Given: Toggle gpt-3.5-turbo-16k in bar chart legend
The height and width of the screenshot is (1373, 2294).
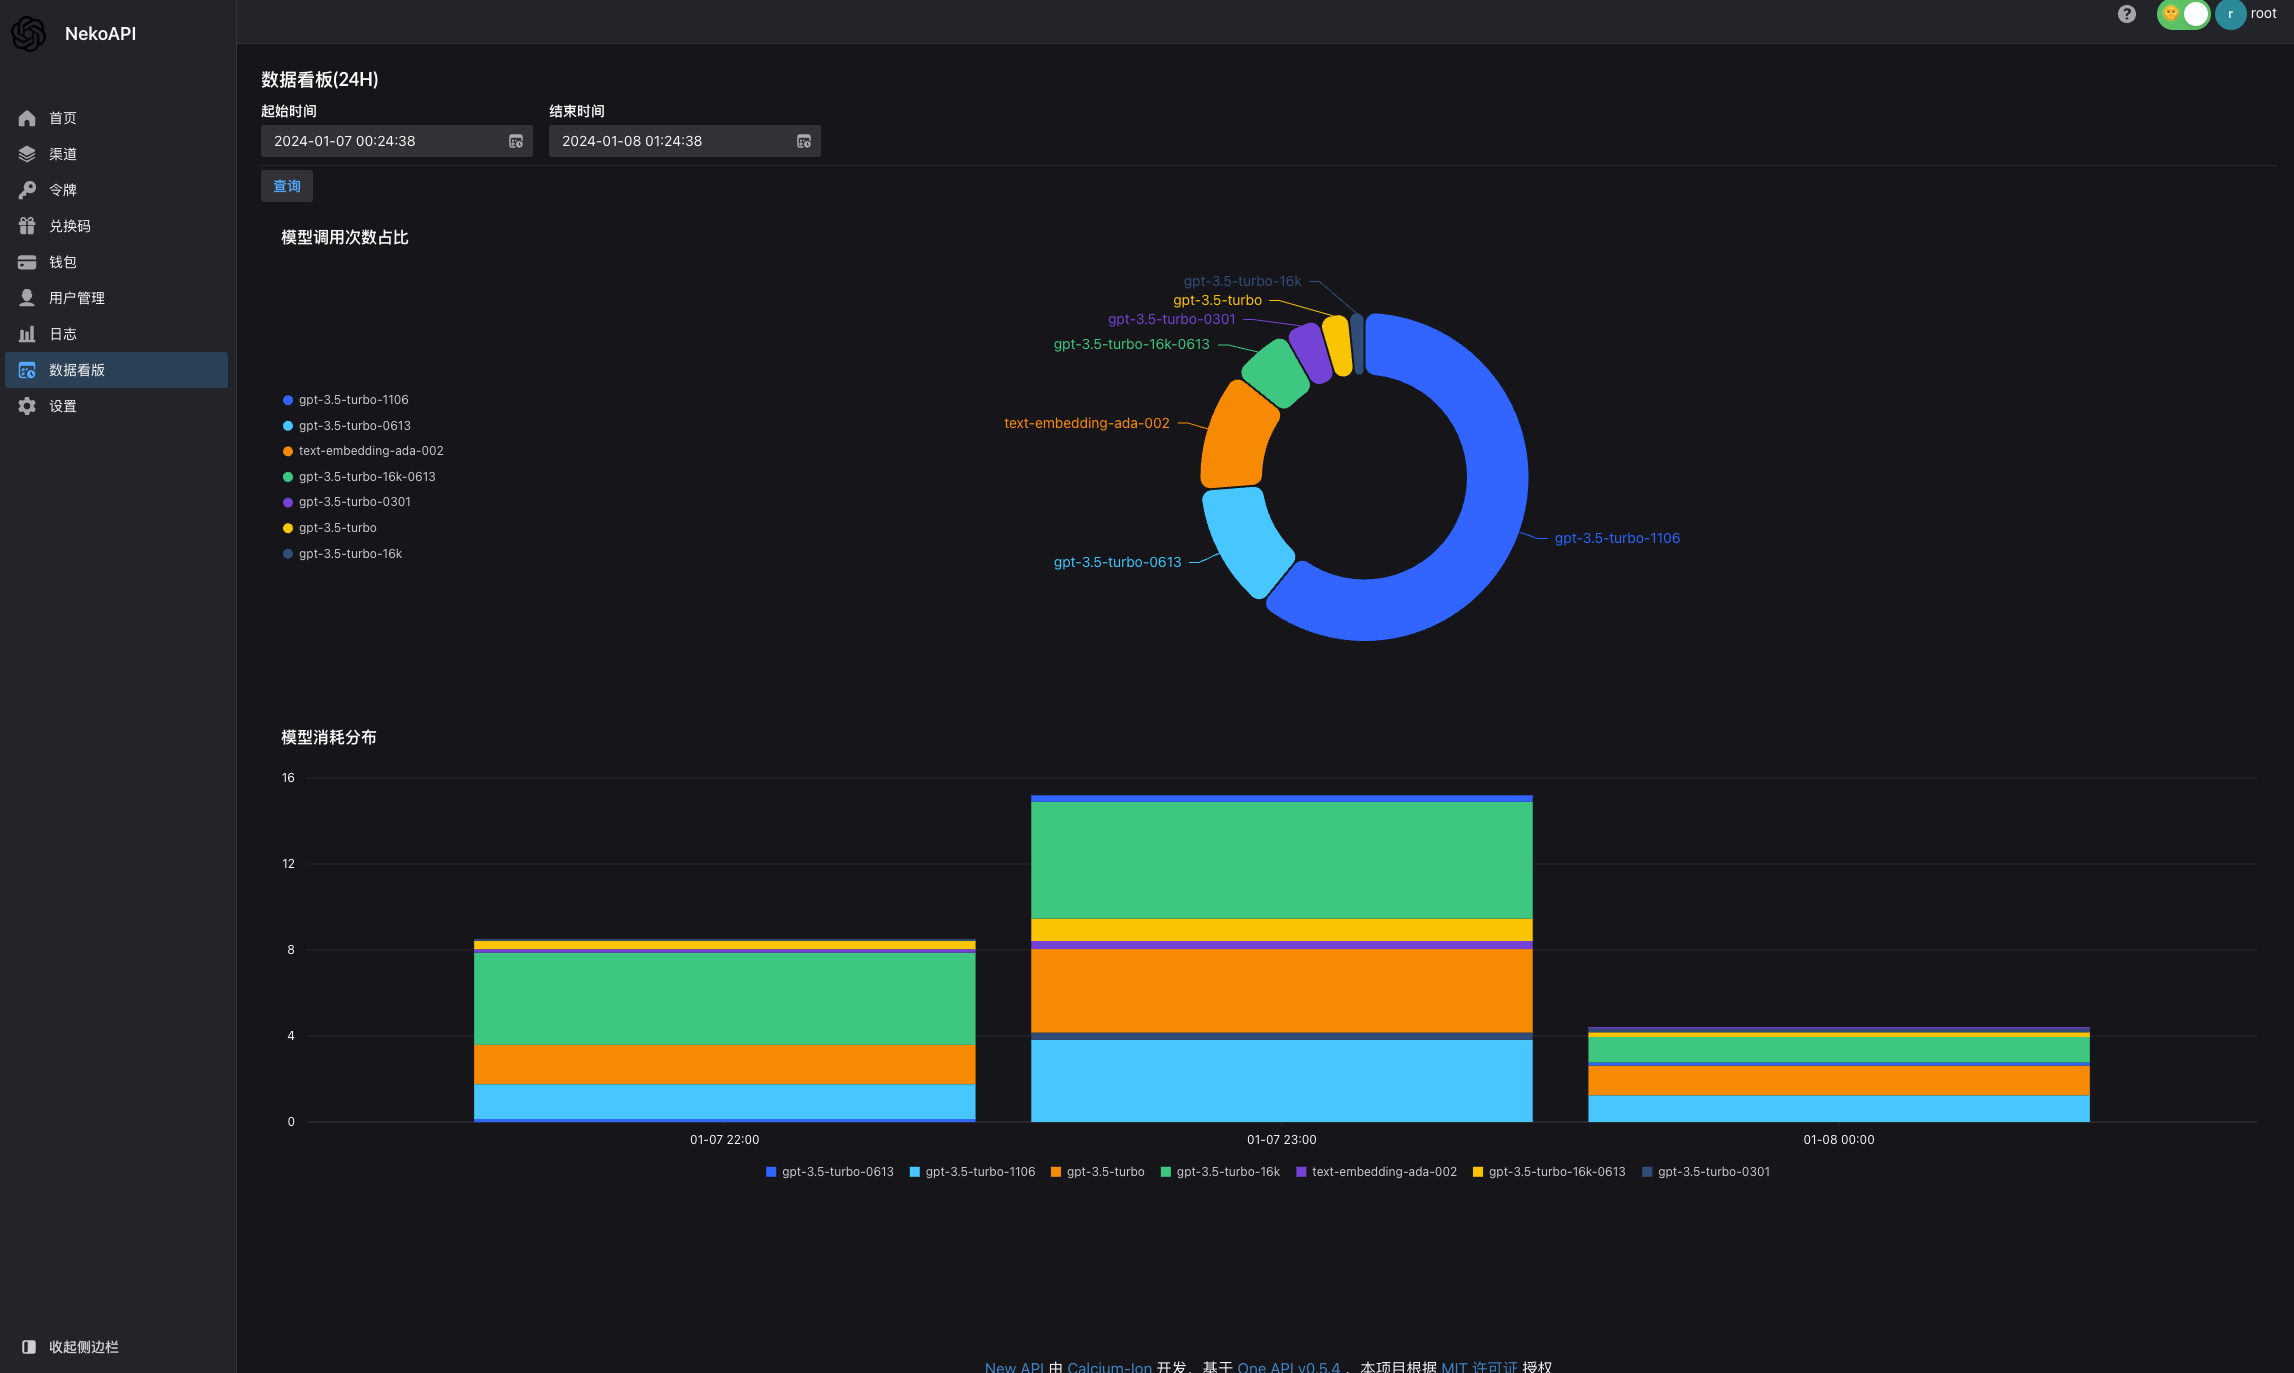Looking at the screenshot, I should [x=1220, y=1172].
